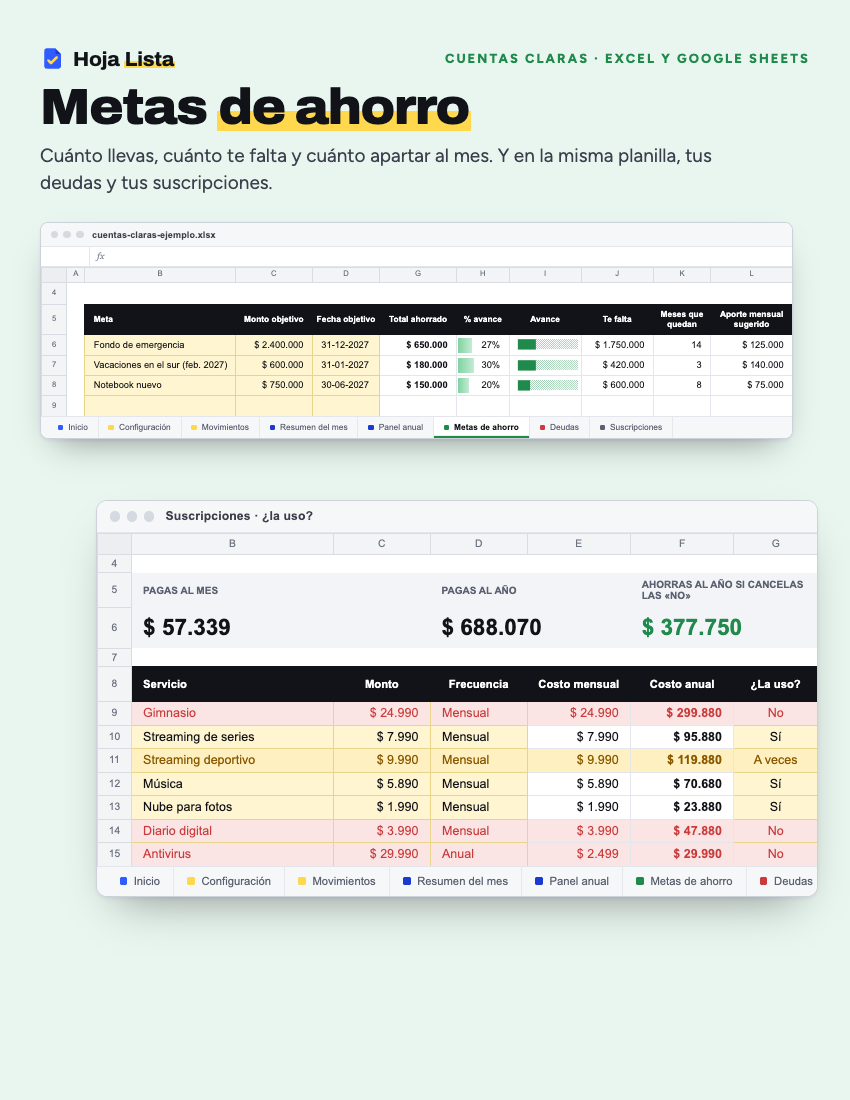Click the Hoja Lista logo icon

53,59
